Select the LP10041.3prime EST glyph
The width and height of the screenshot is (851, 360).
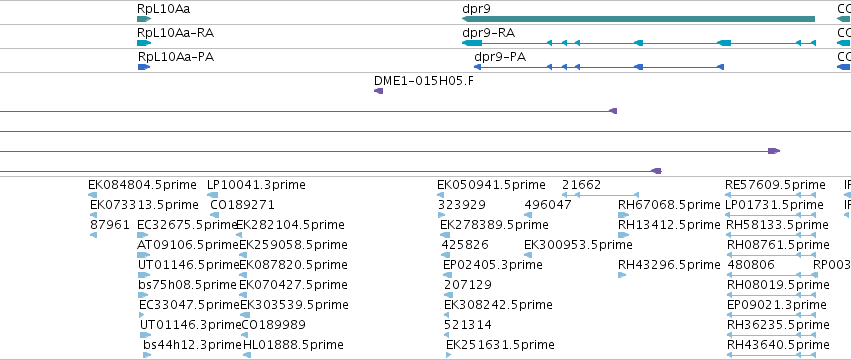213,195
